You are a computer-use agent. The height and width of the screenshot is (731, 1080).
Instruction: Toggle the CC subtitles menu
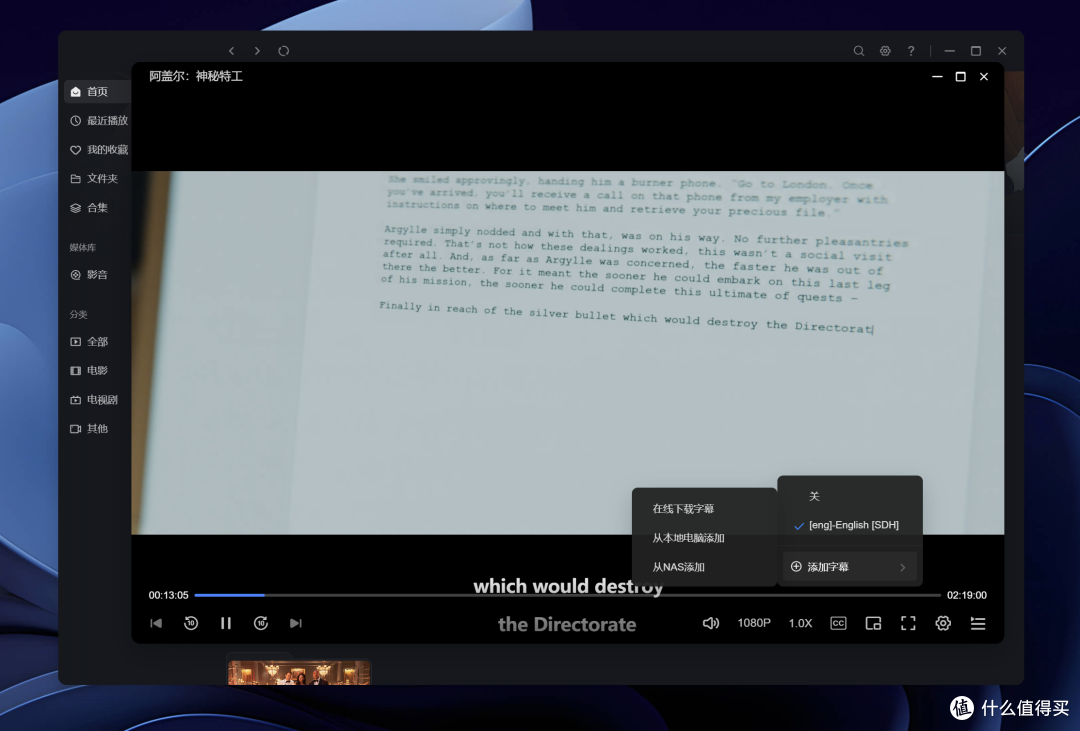click(838, 623)
